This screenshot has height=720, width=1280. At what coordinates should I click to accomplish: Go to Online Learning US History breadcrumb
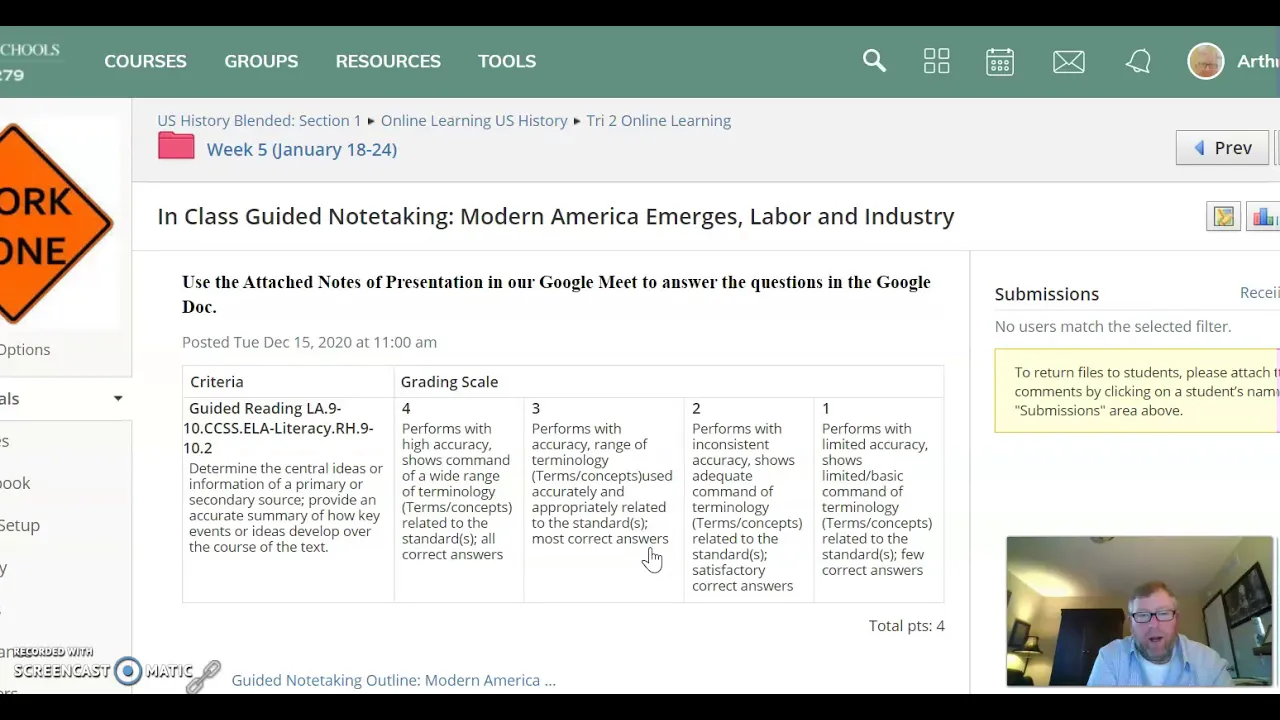click(474, 120)
